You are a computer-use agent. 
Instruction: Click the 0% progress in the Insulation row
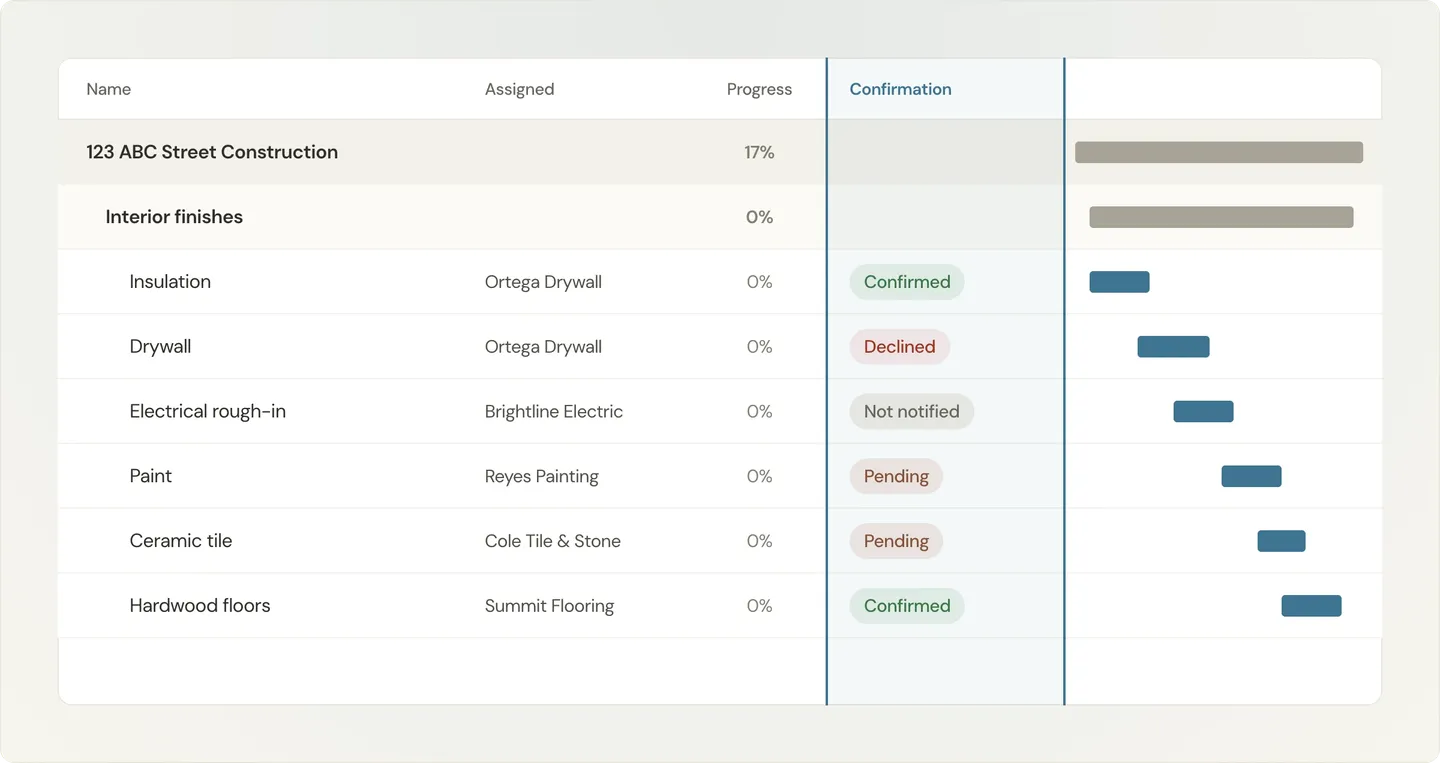759,282
